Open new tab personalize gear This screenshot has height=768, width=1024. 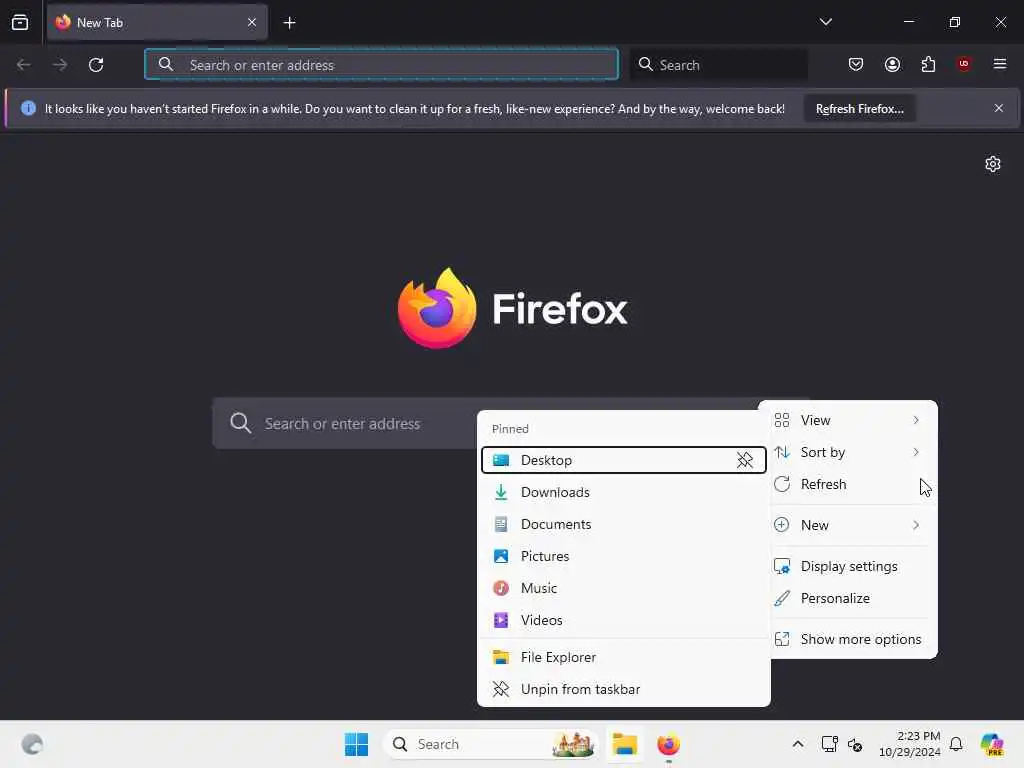993,164
